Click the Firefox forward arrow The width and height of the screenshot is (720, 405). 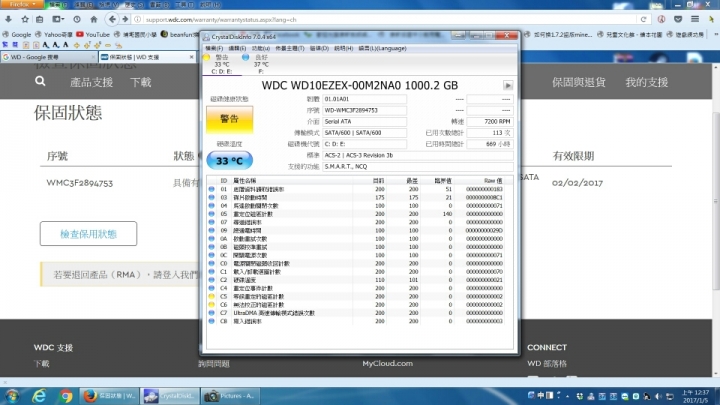coord(125,19)
